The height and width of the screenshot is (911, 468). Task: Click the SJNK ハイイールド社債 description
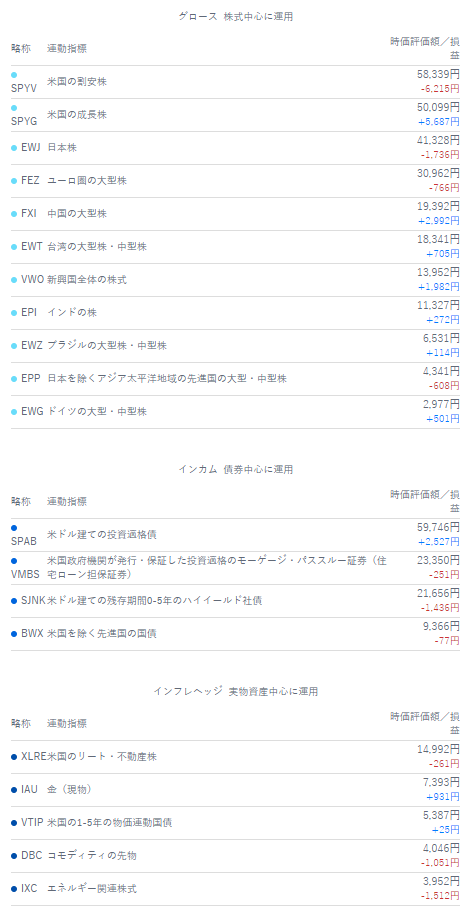point(154,600)
